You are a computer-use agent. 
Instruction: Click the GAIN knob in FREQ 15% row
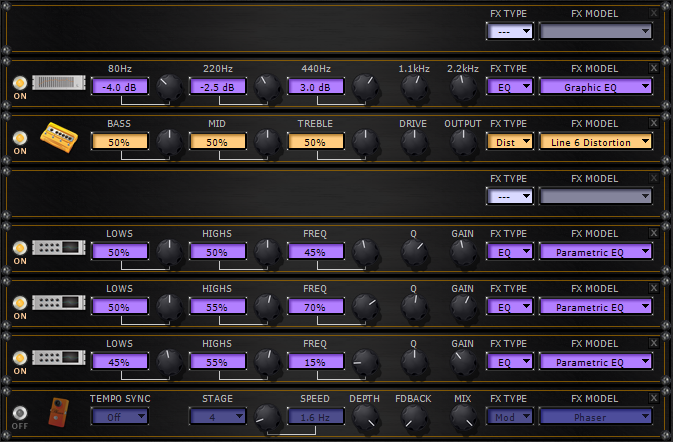coord(464,362)
